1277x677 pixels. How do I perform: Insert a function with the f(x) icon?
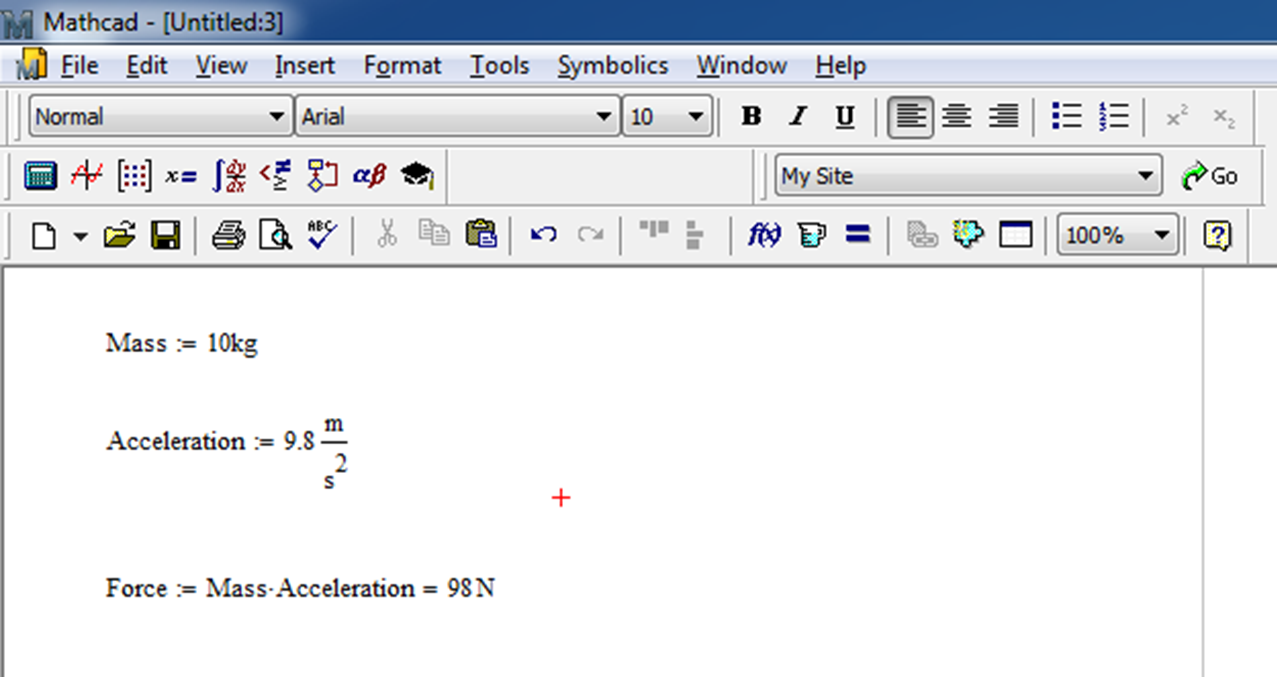pos(763,236)
